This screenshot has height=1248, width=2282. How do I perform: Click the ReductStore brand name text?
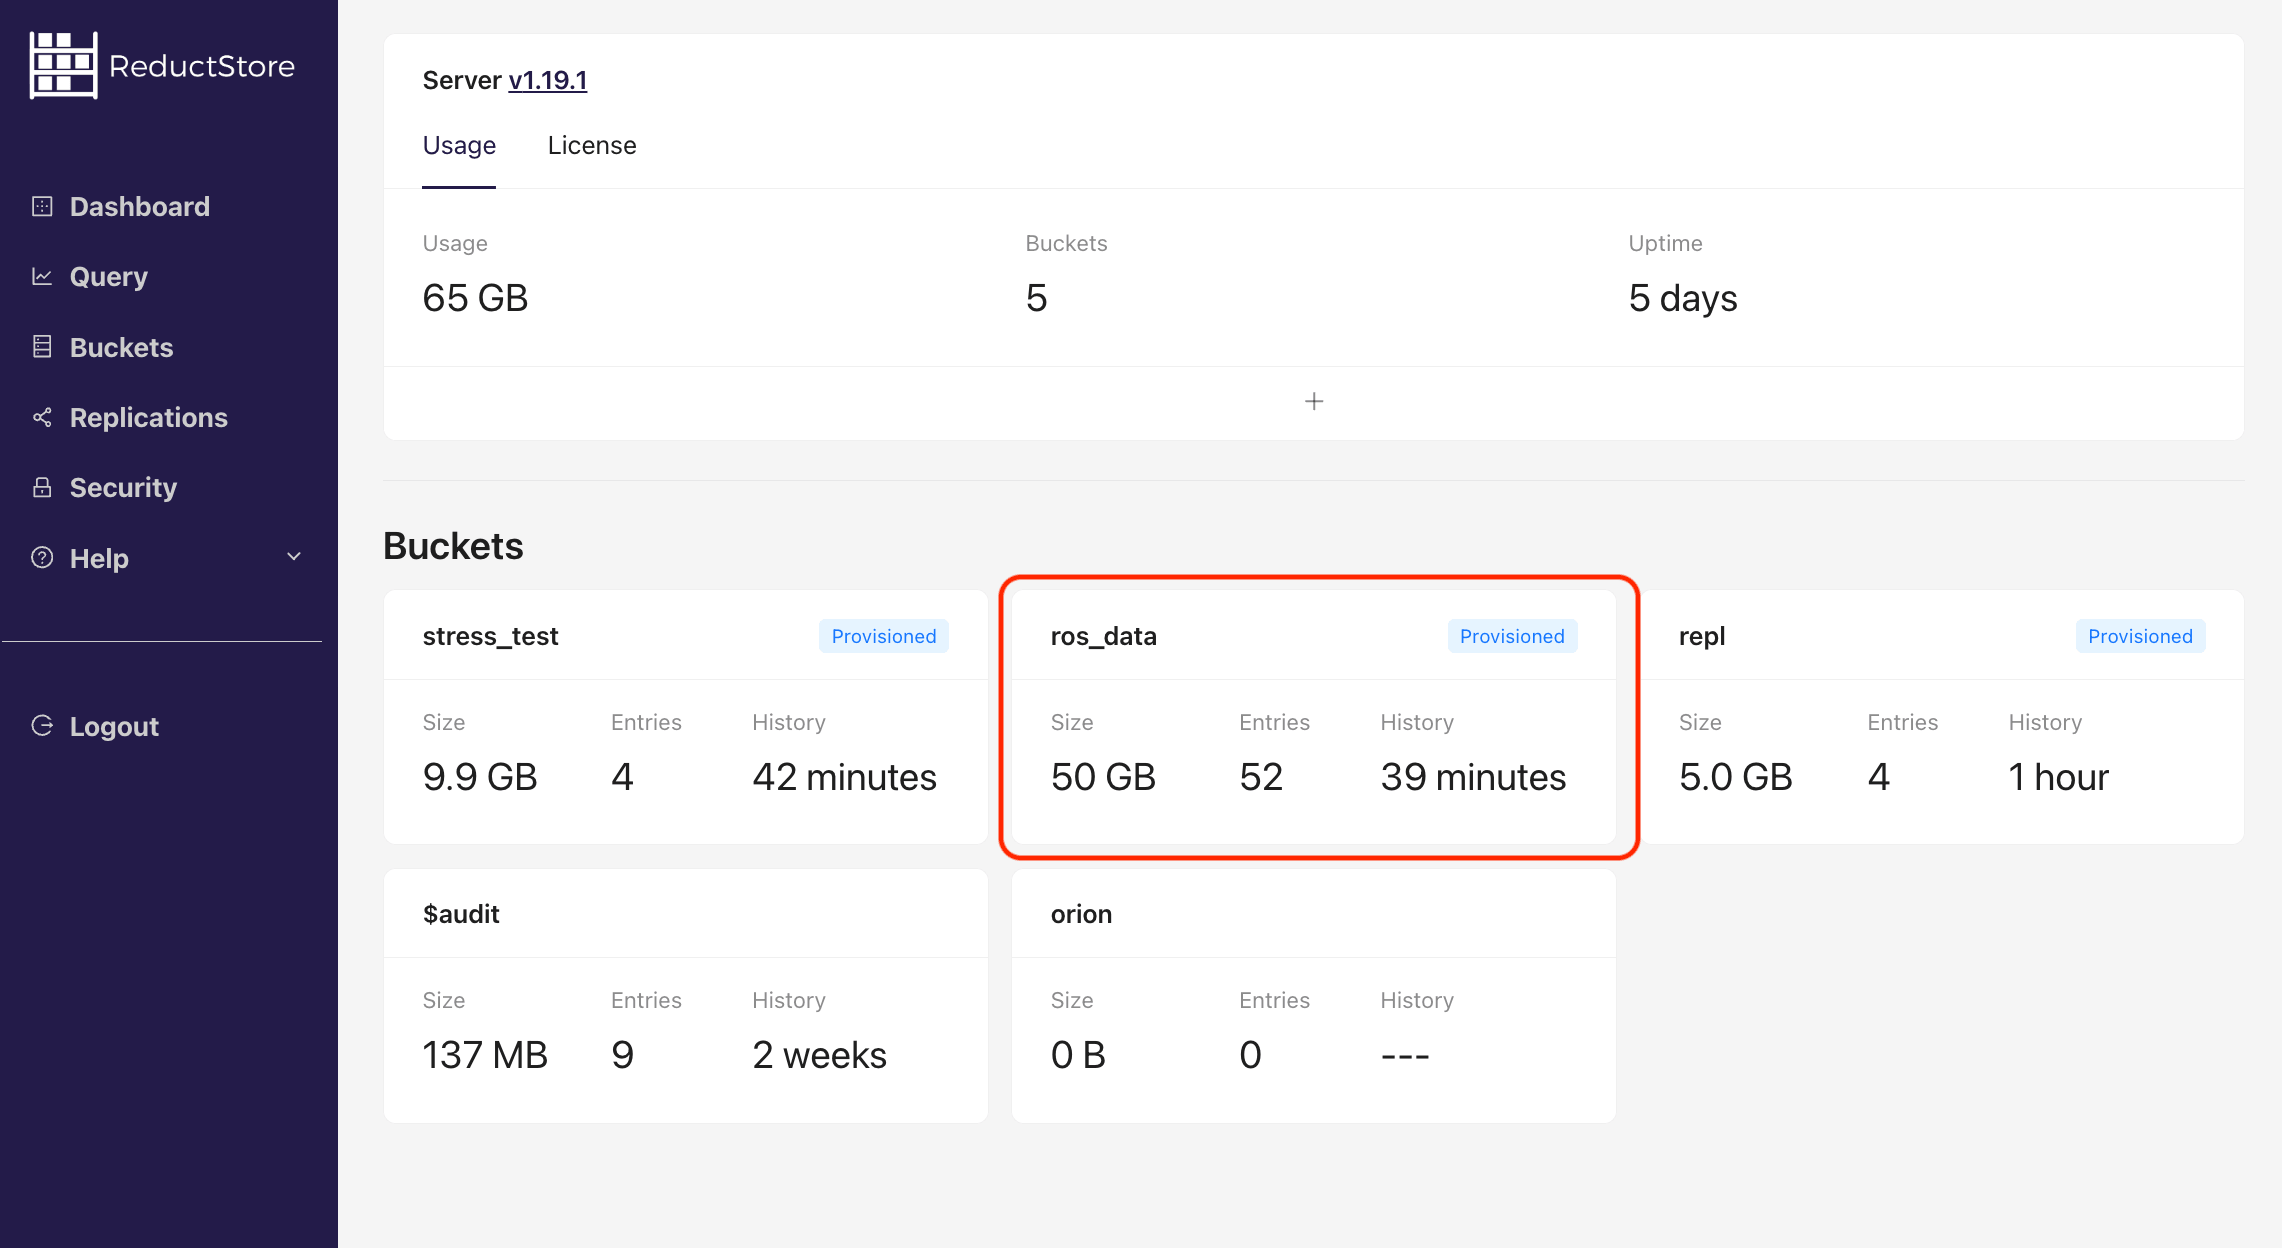click(202, 66)
